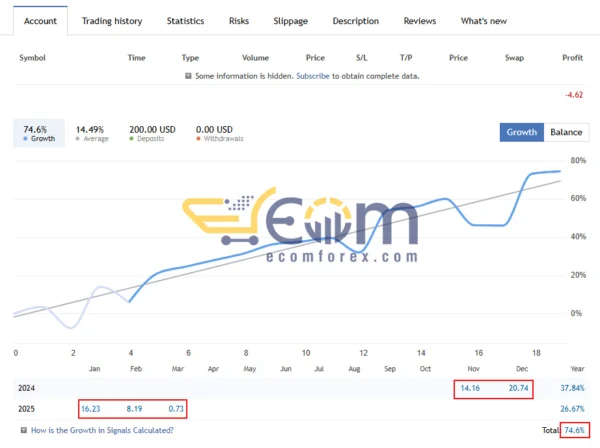Image resolution: width=600 pixels, height=448 pixels.
Task: Click the 2025 yearly total 26.67%
Action: pyautogui.click(x=572, y=409)
